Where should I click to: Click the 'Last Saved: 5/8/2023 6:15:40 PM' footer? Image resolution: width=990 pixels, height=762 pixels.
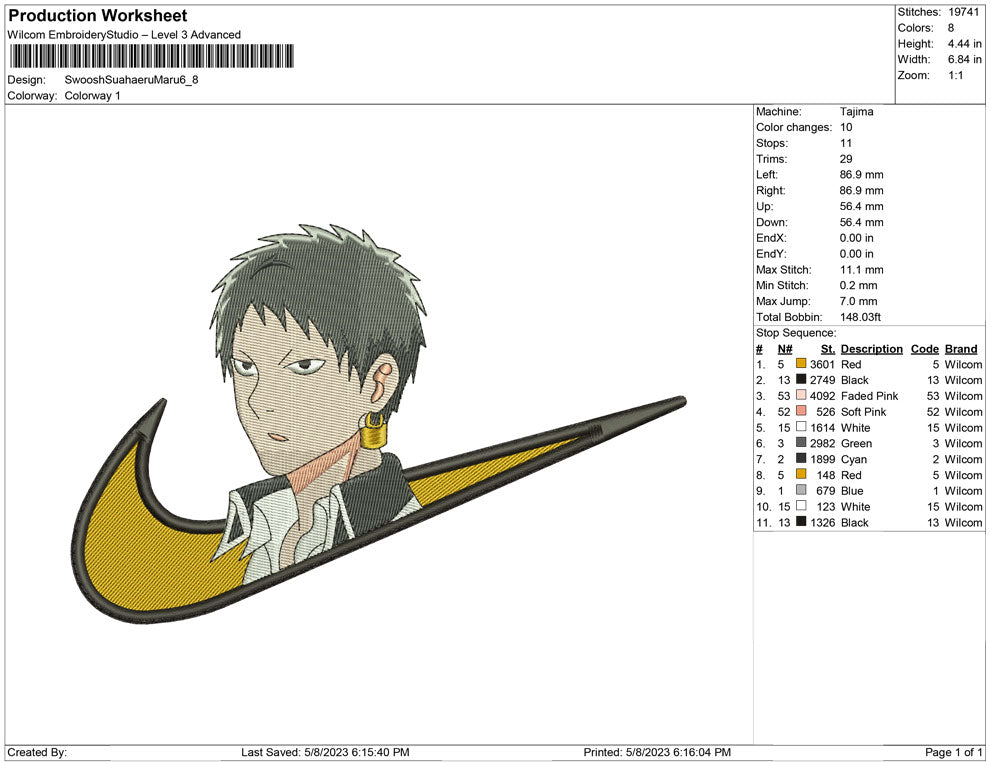[325, 752]
